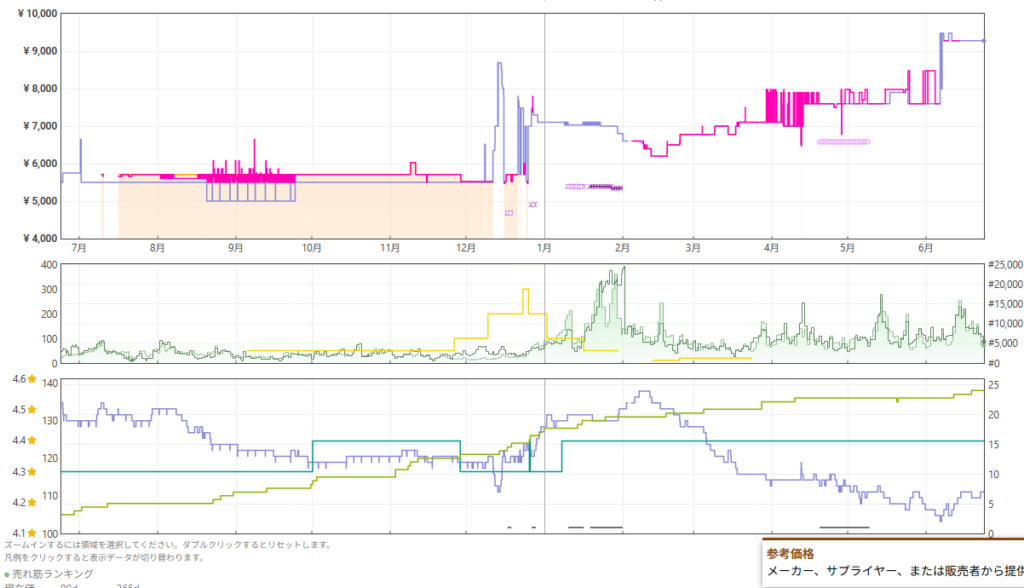Click the #20,000 rank axis label
The image size is (1024, 588).
pos(1005,284)
